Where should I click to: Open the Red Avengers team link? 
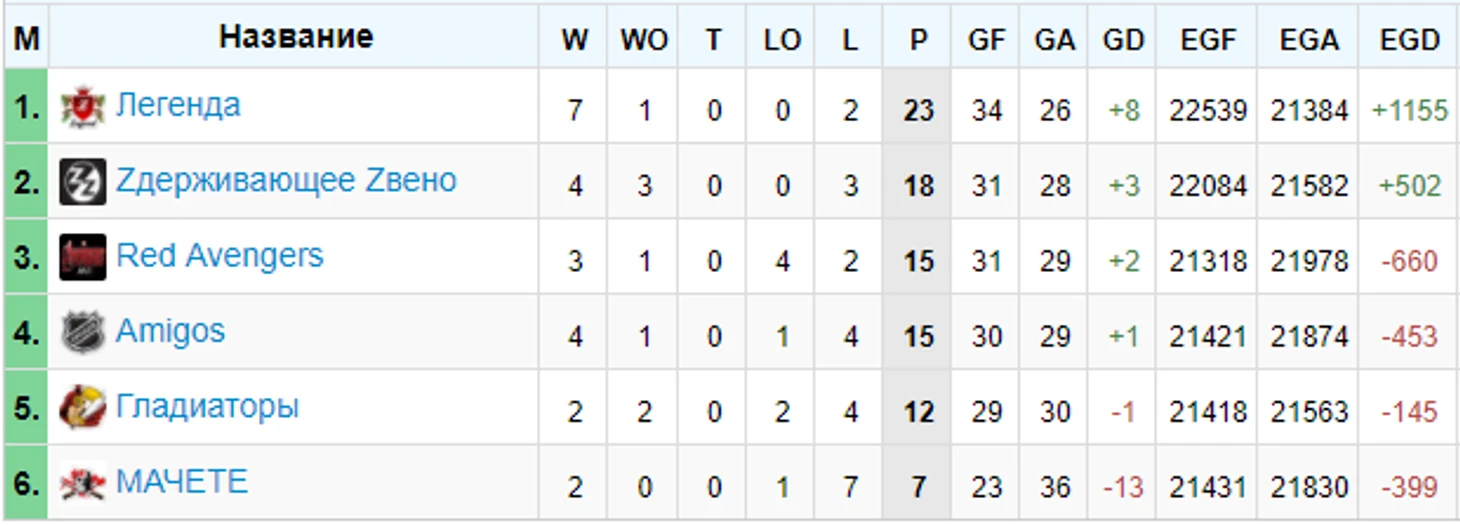(220, 256)
